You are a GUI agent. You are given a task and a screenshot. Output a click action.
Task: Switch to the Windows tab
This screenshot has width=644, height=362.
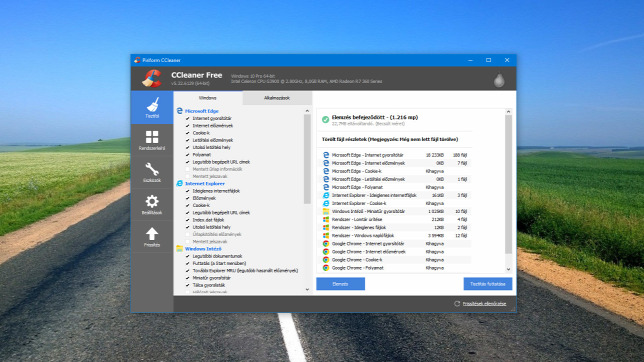(x=208, y=98)
